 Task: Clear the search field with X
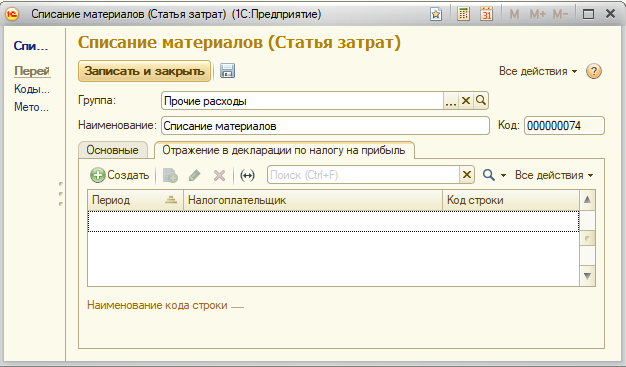[467, 175]
